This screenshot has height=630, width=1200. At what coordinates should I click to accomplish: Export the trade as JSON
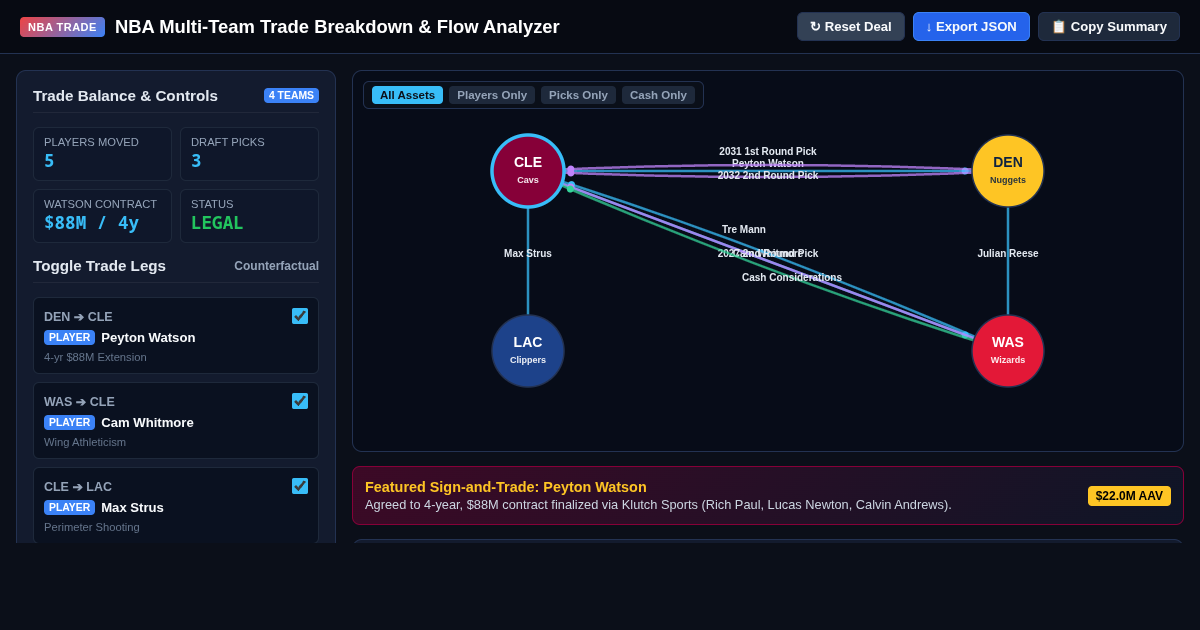(971, 27)
